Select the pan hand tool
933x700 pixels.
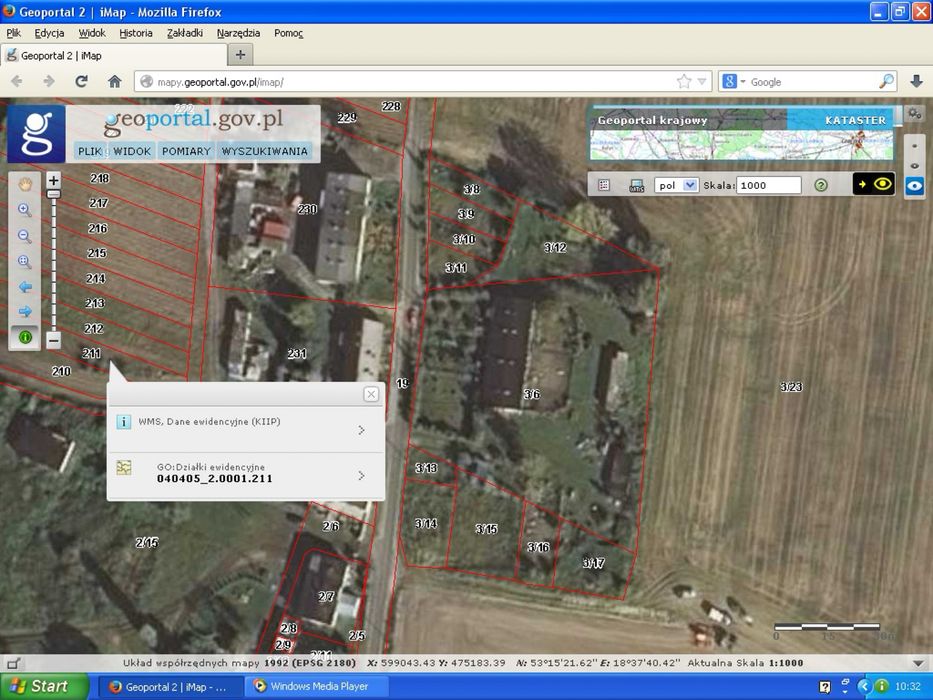(x=24, y=185)
